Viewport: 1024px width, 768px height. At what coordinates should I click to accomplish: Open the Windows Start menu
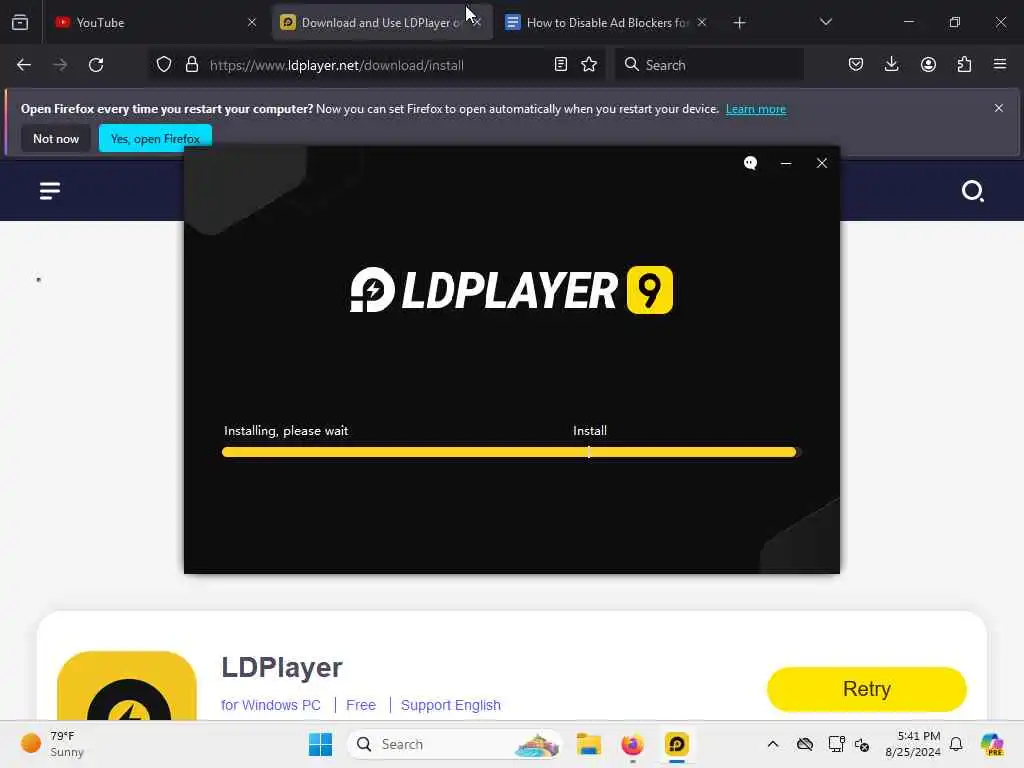point(320,744)
